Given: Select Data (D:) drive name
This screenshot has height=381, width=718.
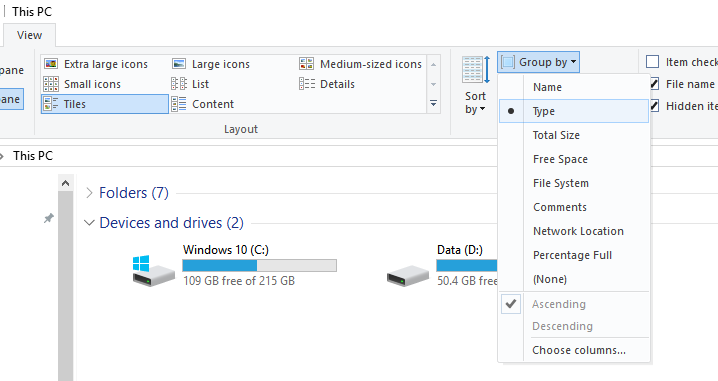Looking at the screenshot, I should click(460, 250).
